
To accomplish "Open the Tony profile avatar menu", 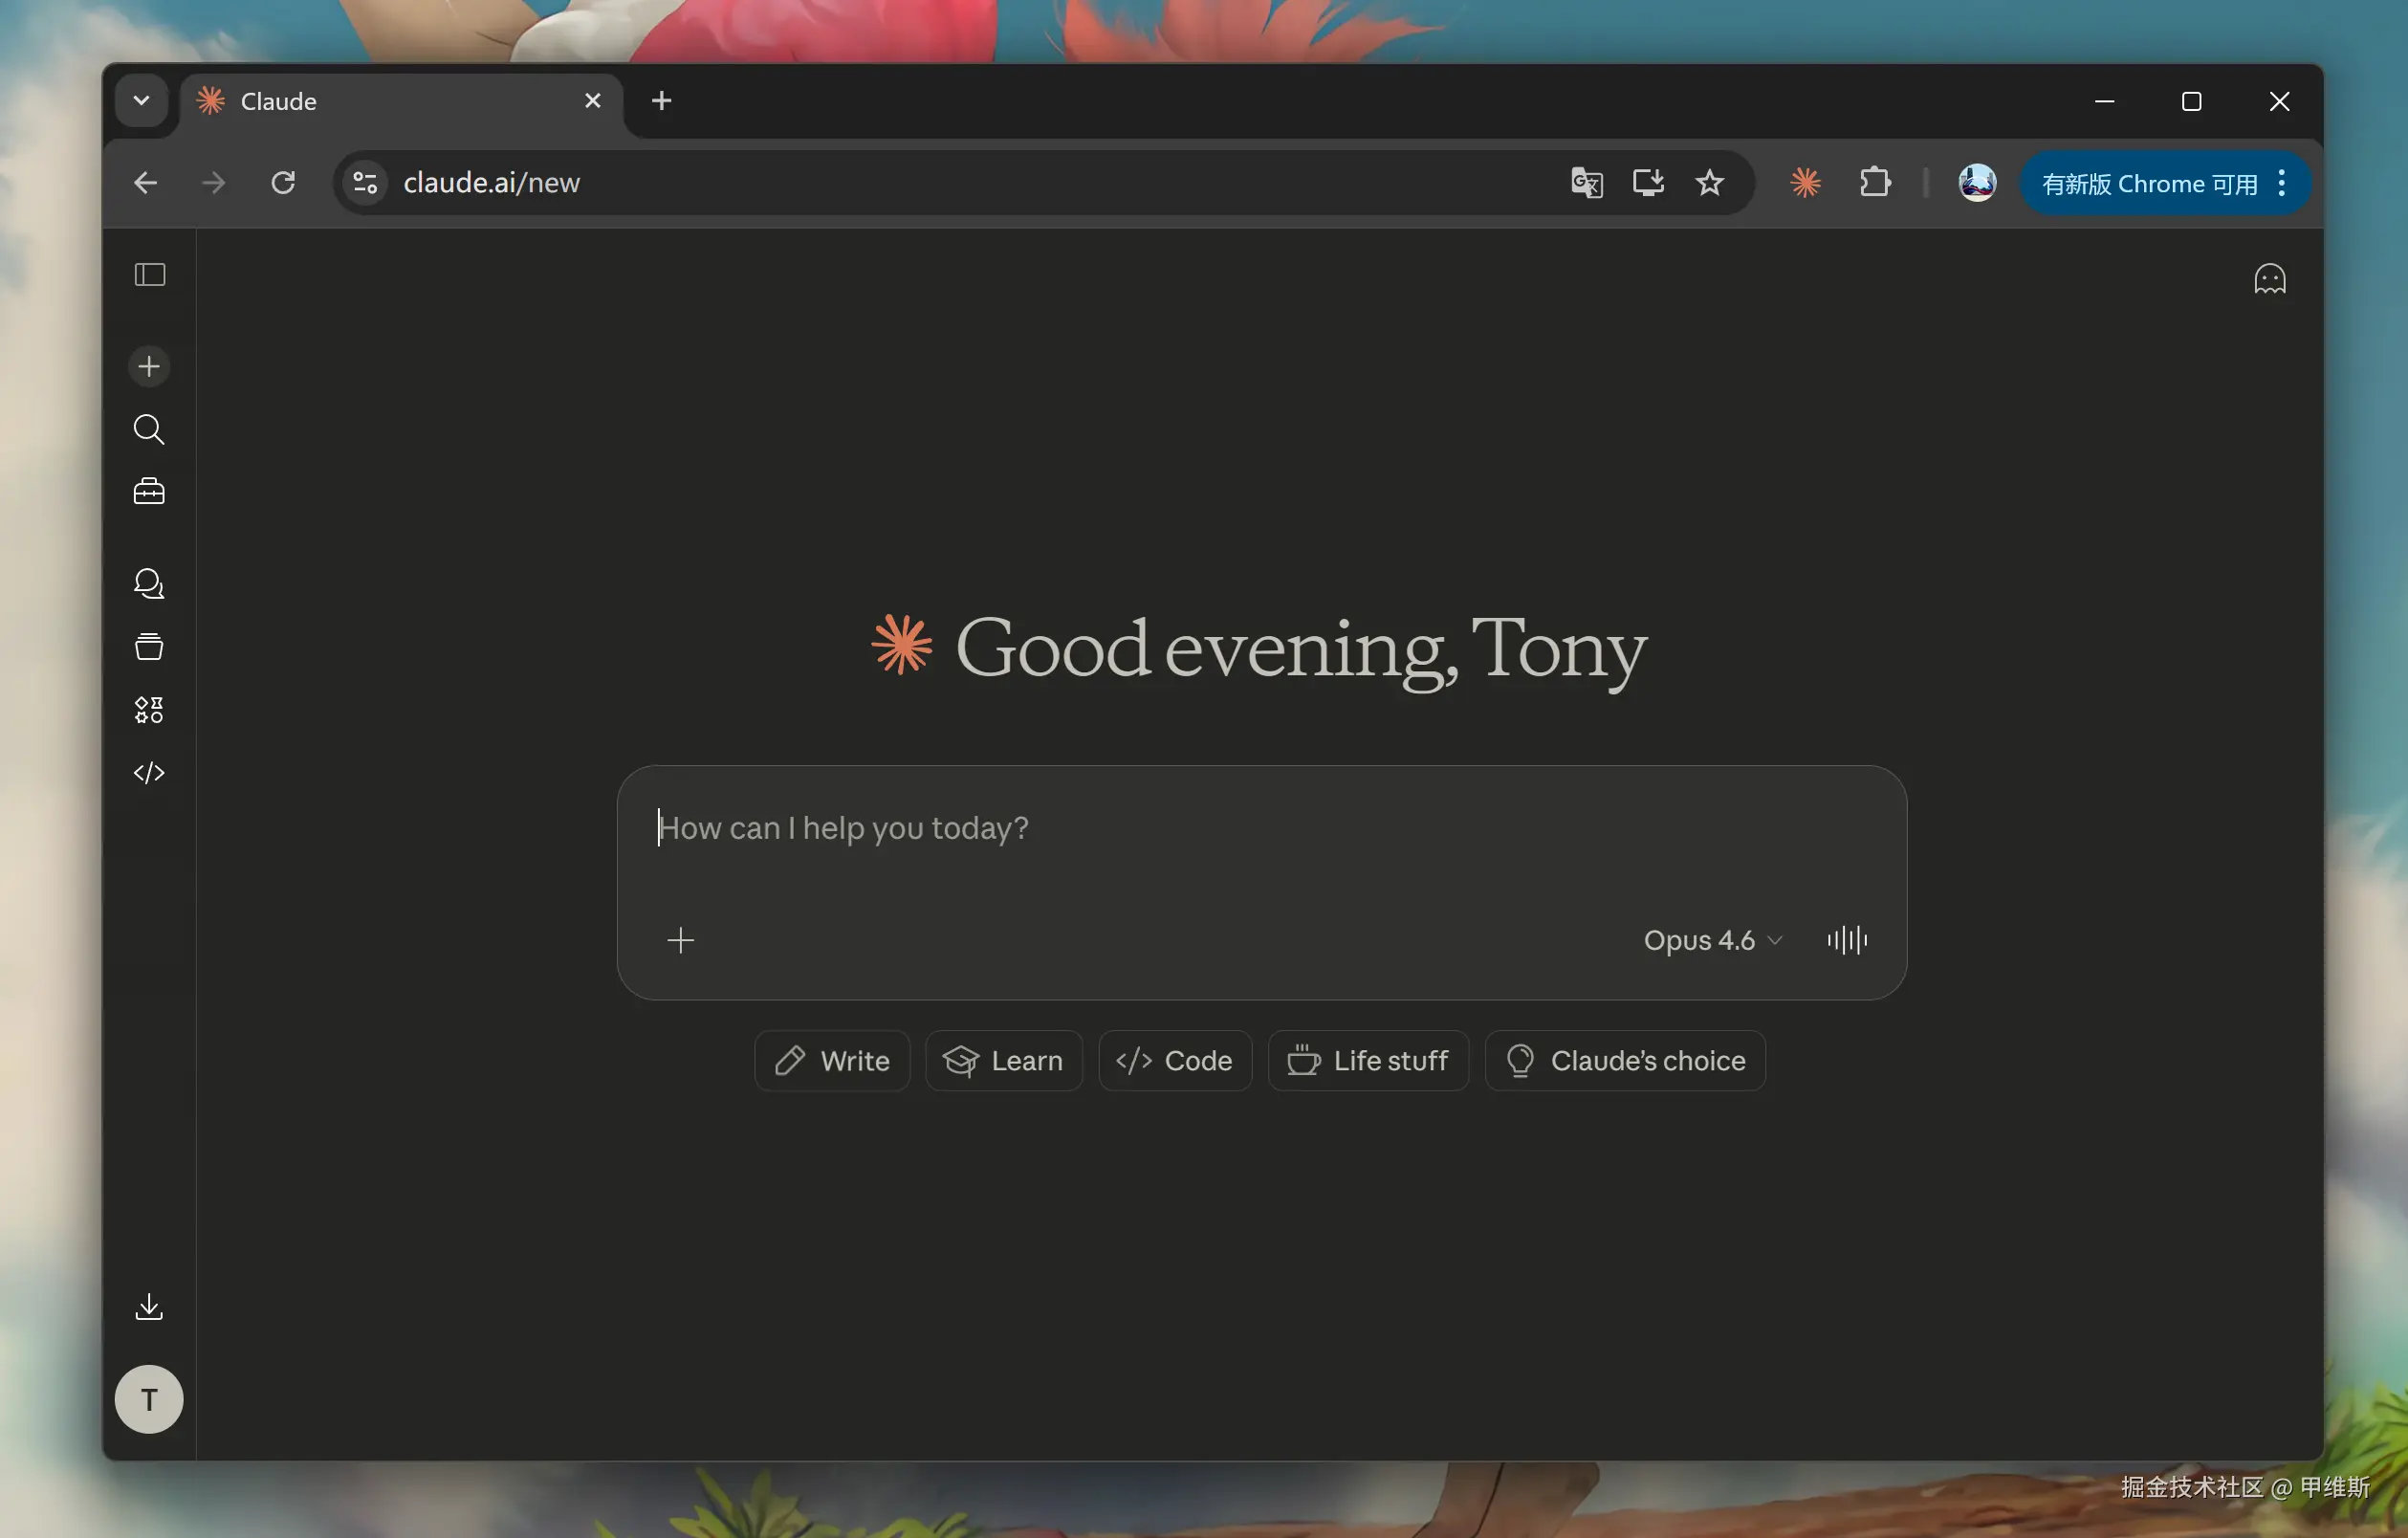I will tap(149, 1399).
